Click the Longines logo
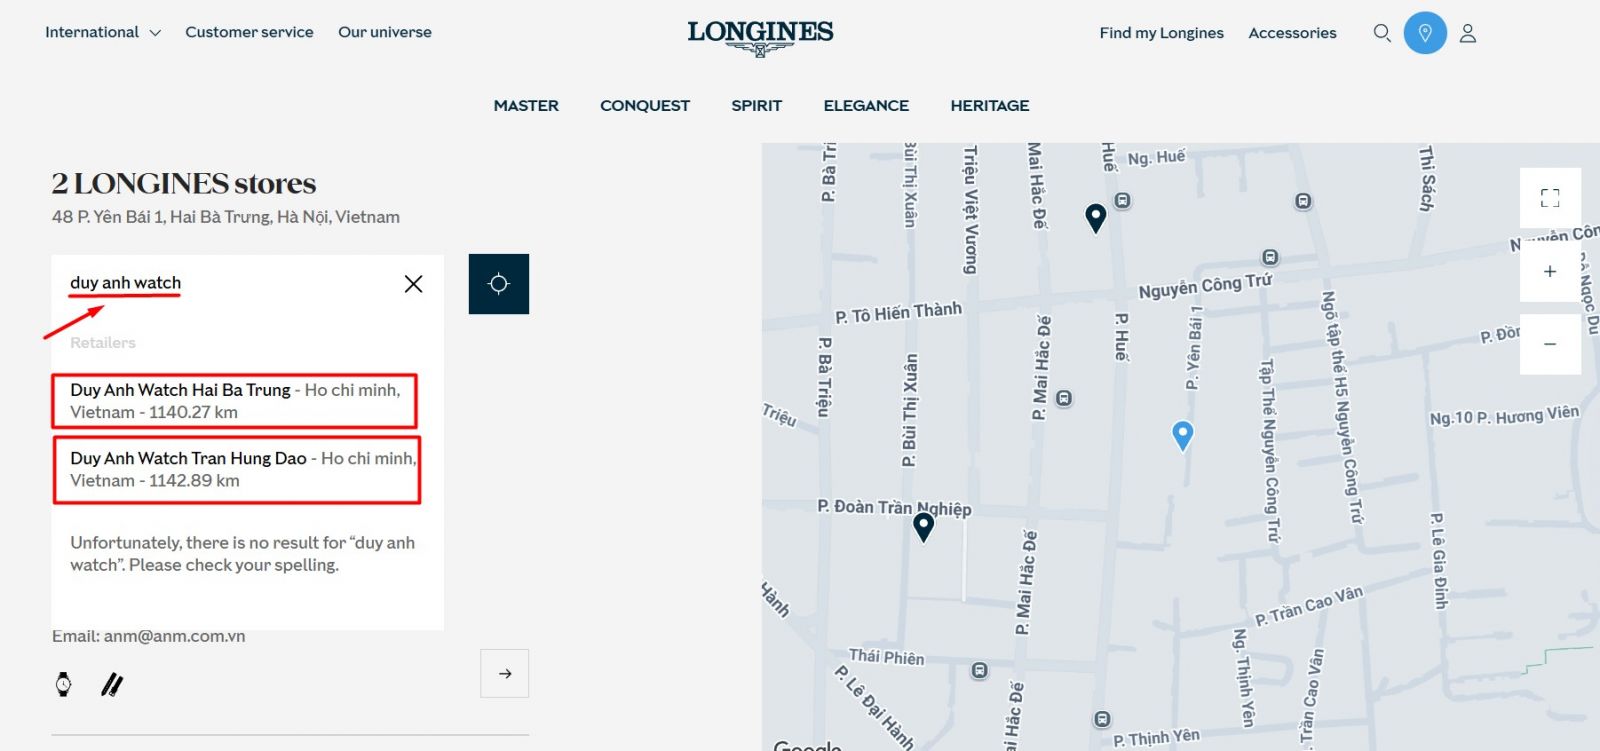Image resolution: width=1600 pixels, height=751 pixels. tap(760, 37)
